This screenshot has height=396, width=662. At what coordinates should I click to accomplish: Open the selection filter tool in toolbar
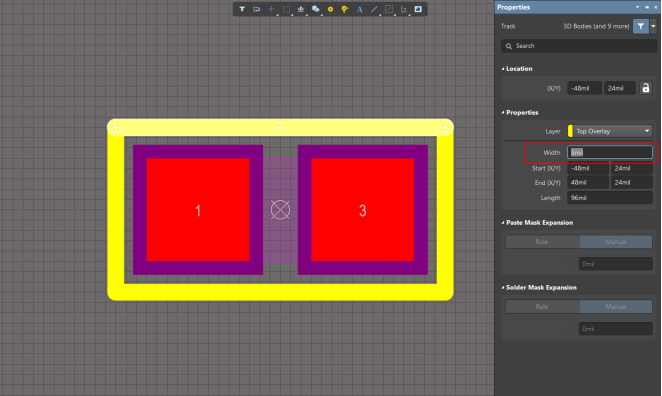pyautogui.click(x=242, y=9)
